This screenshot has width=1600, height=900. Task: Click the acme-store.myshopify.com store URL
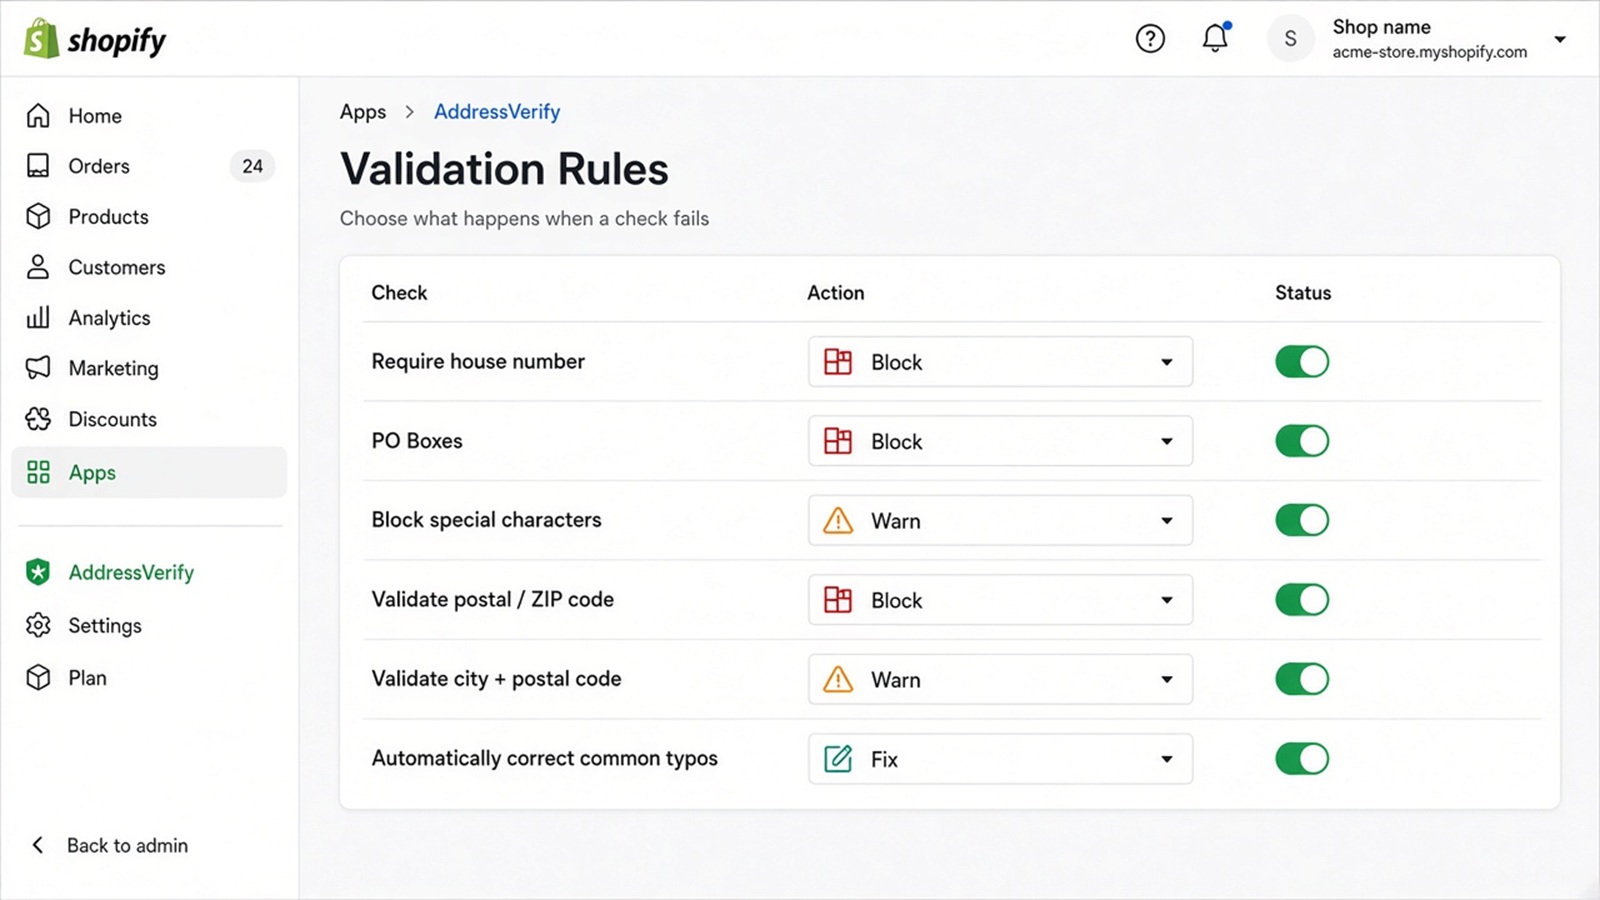pyautogui.click(x=1429, y=52)
